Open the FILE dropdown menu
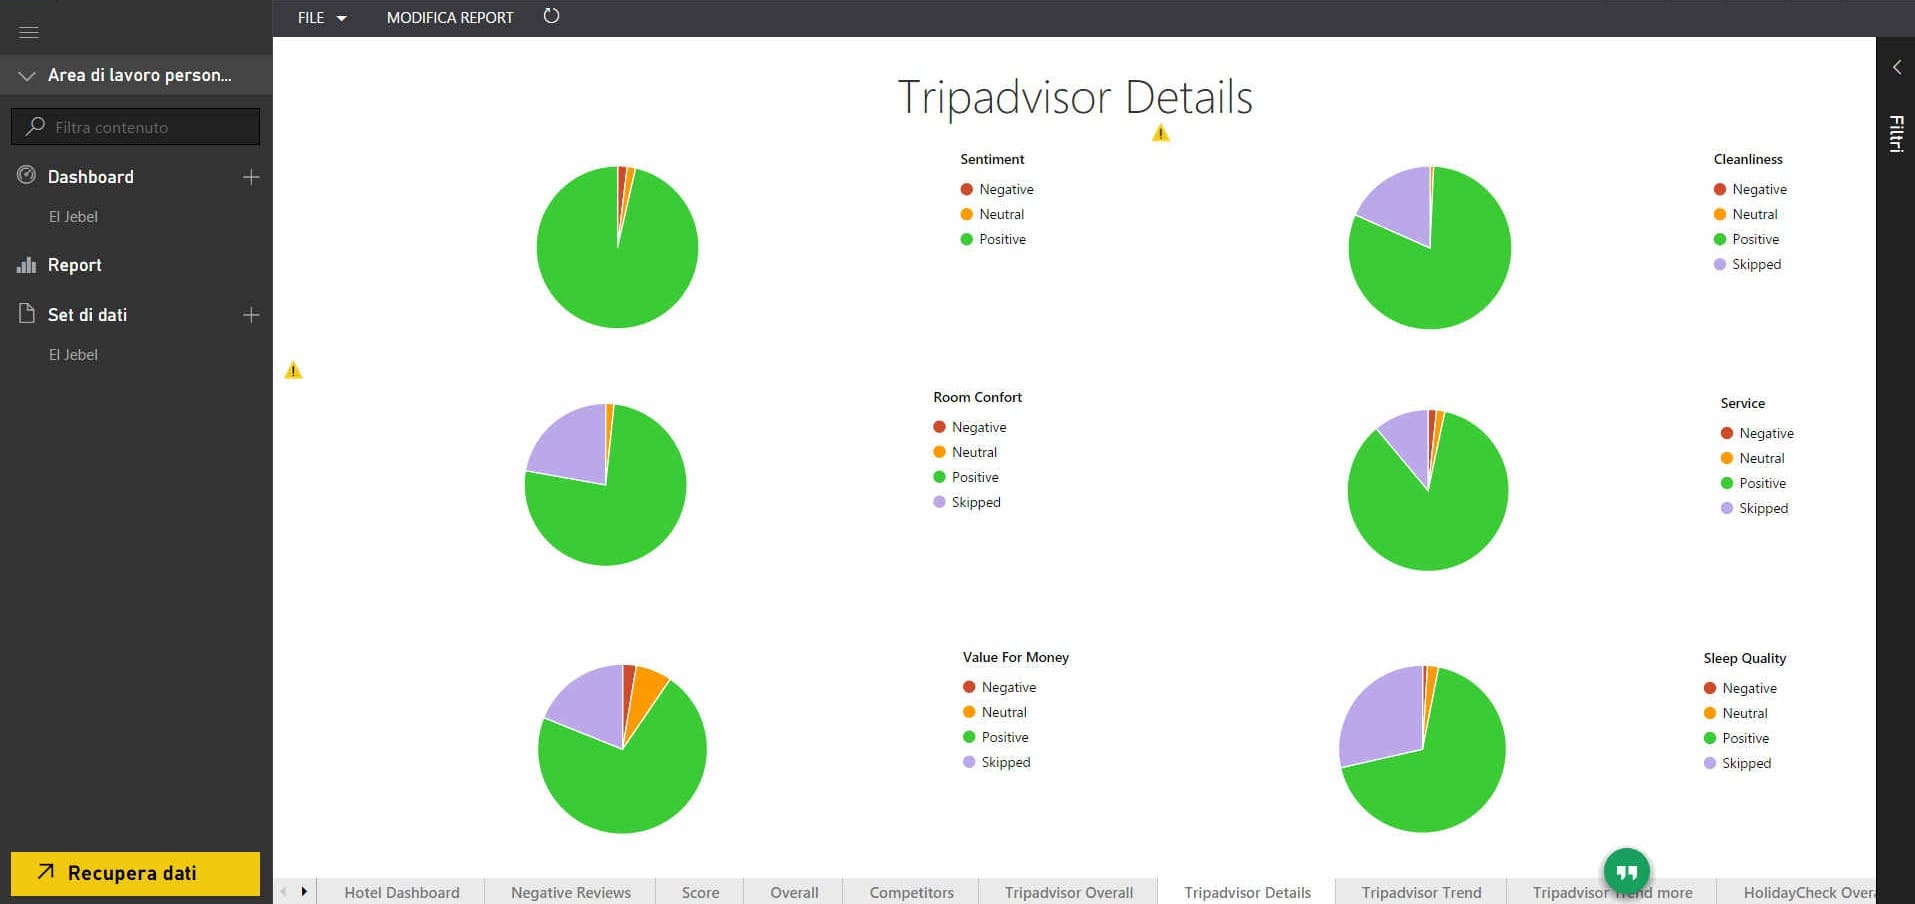 [x=322, y=17]
